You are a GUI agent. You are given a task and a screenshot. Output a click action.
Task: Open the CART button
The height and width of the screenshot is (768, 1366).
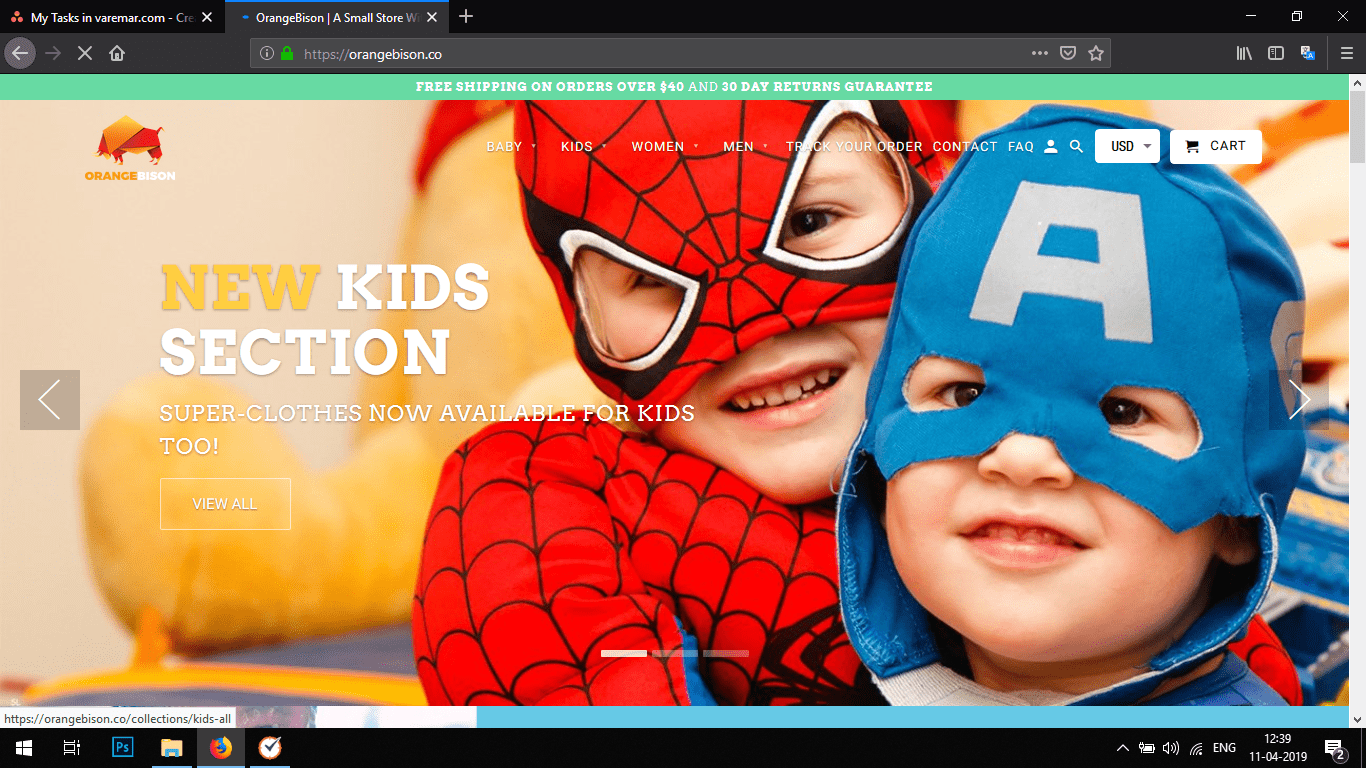coord(1216,147)
